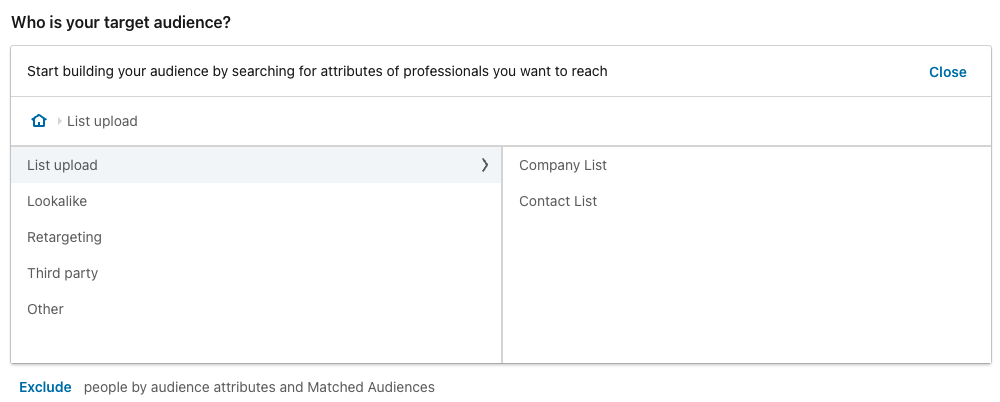Select List upload in the category list
The height and width of the screenshot is (402, 1000).
(x=63, y=165)
